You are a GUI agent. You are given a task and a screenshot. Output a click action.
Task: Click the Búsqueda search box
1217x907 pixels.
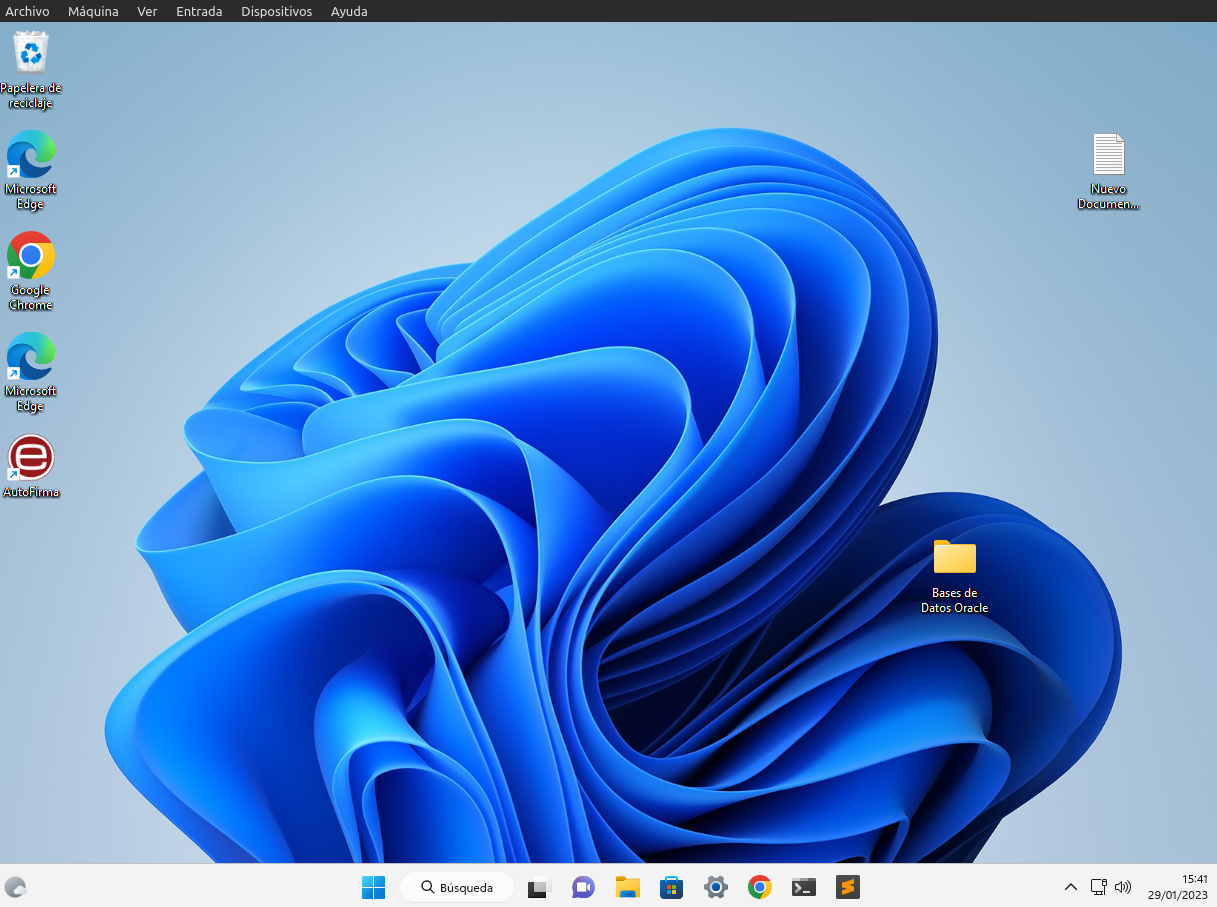(457, 887)
